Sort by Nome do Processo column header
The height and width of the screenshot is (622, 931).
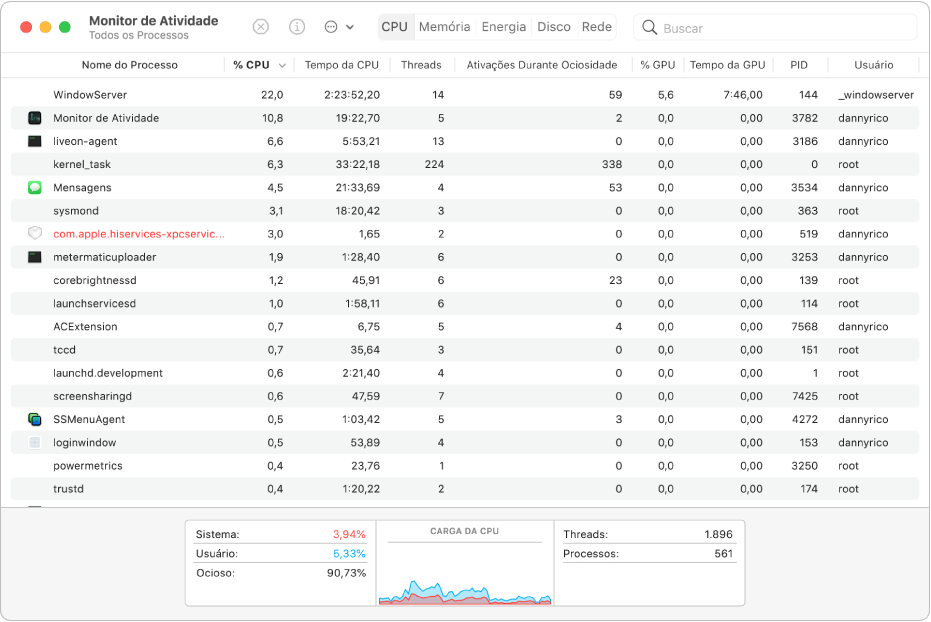129,65
